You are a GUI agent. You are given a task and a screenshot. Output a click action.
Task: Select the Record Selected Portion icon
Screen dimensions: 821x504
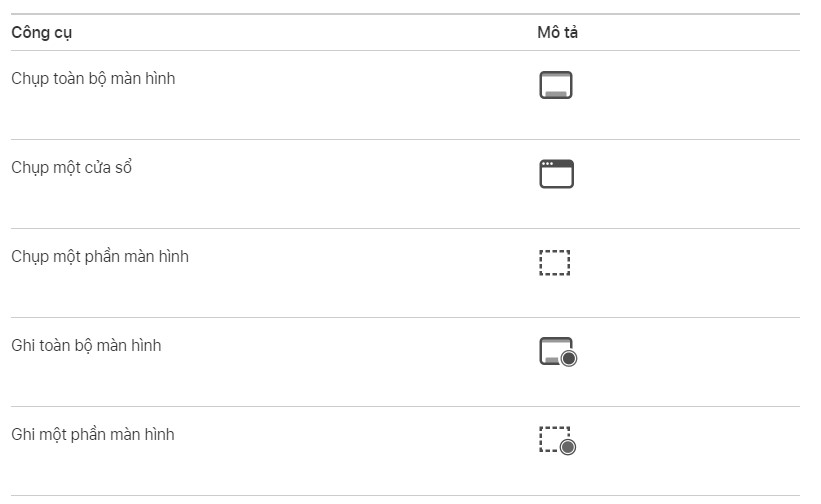[557, 441]
